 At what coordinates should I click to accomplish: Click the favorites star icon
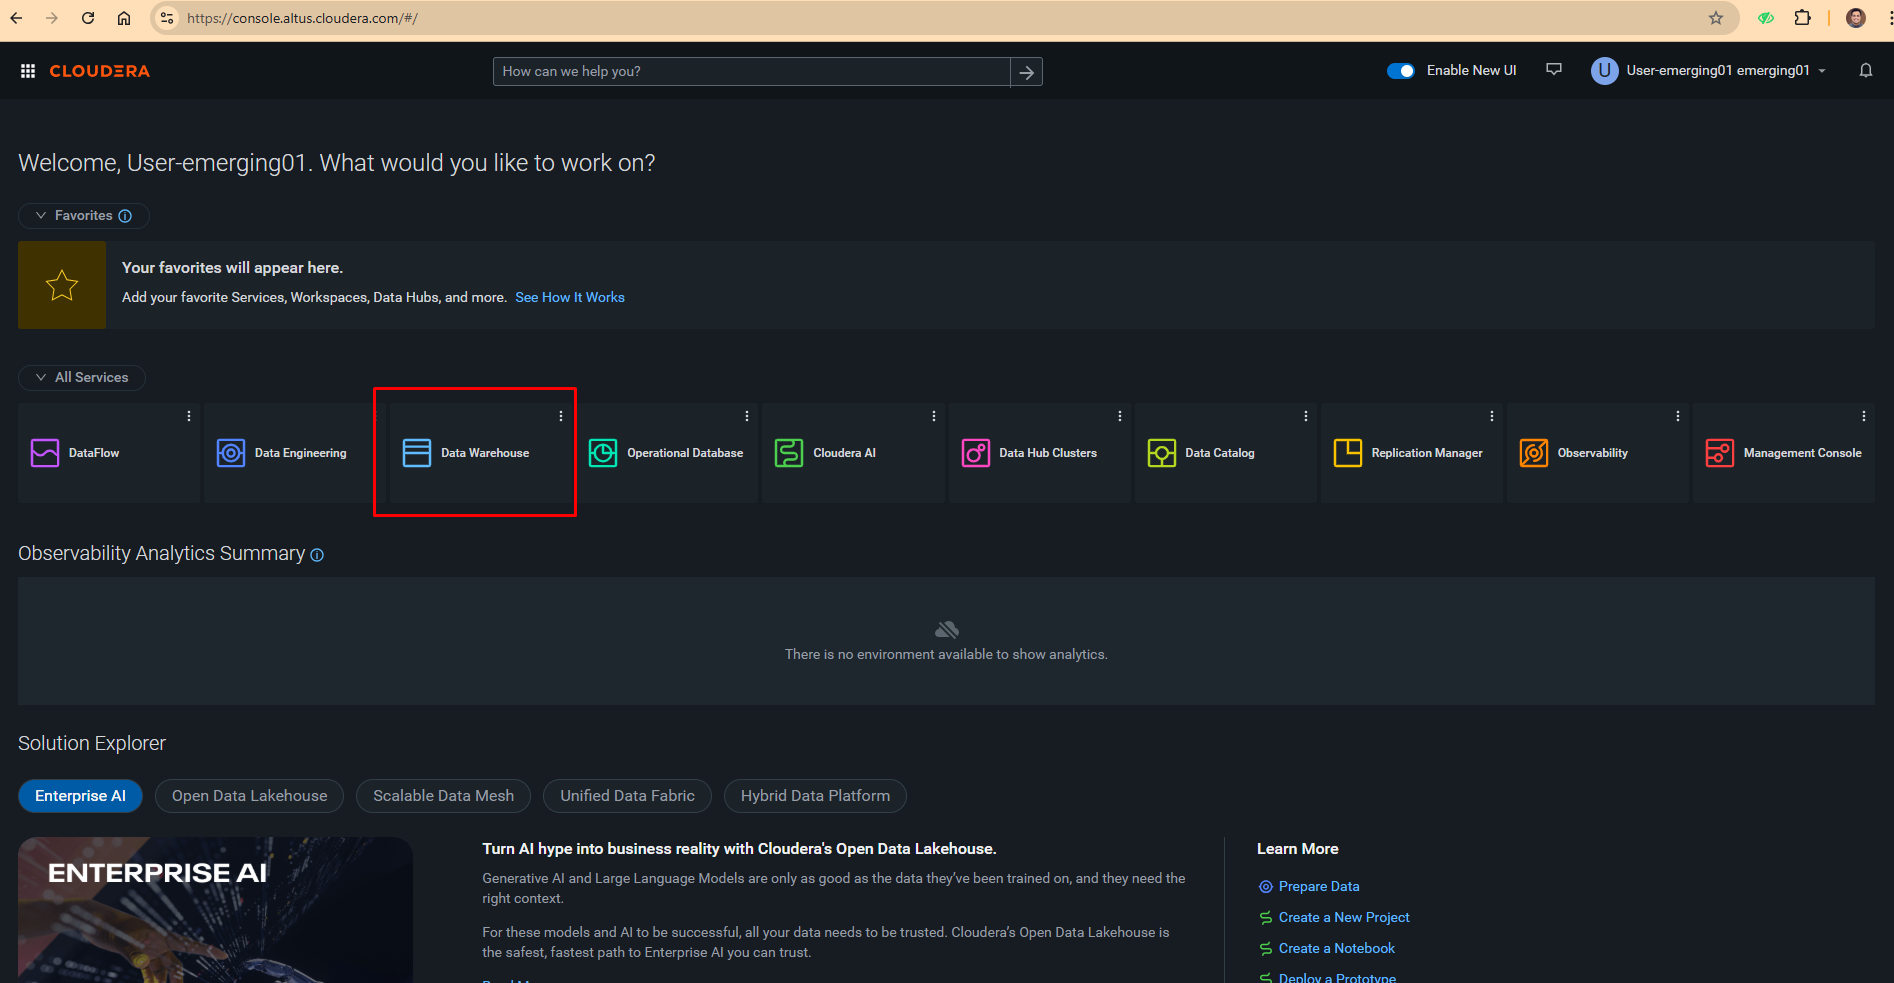click(62, 285)
